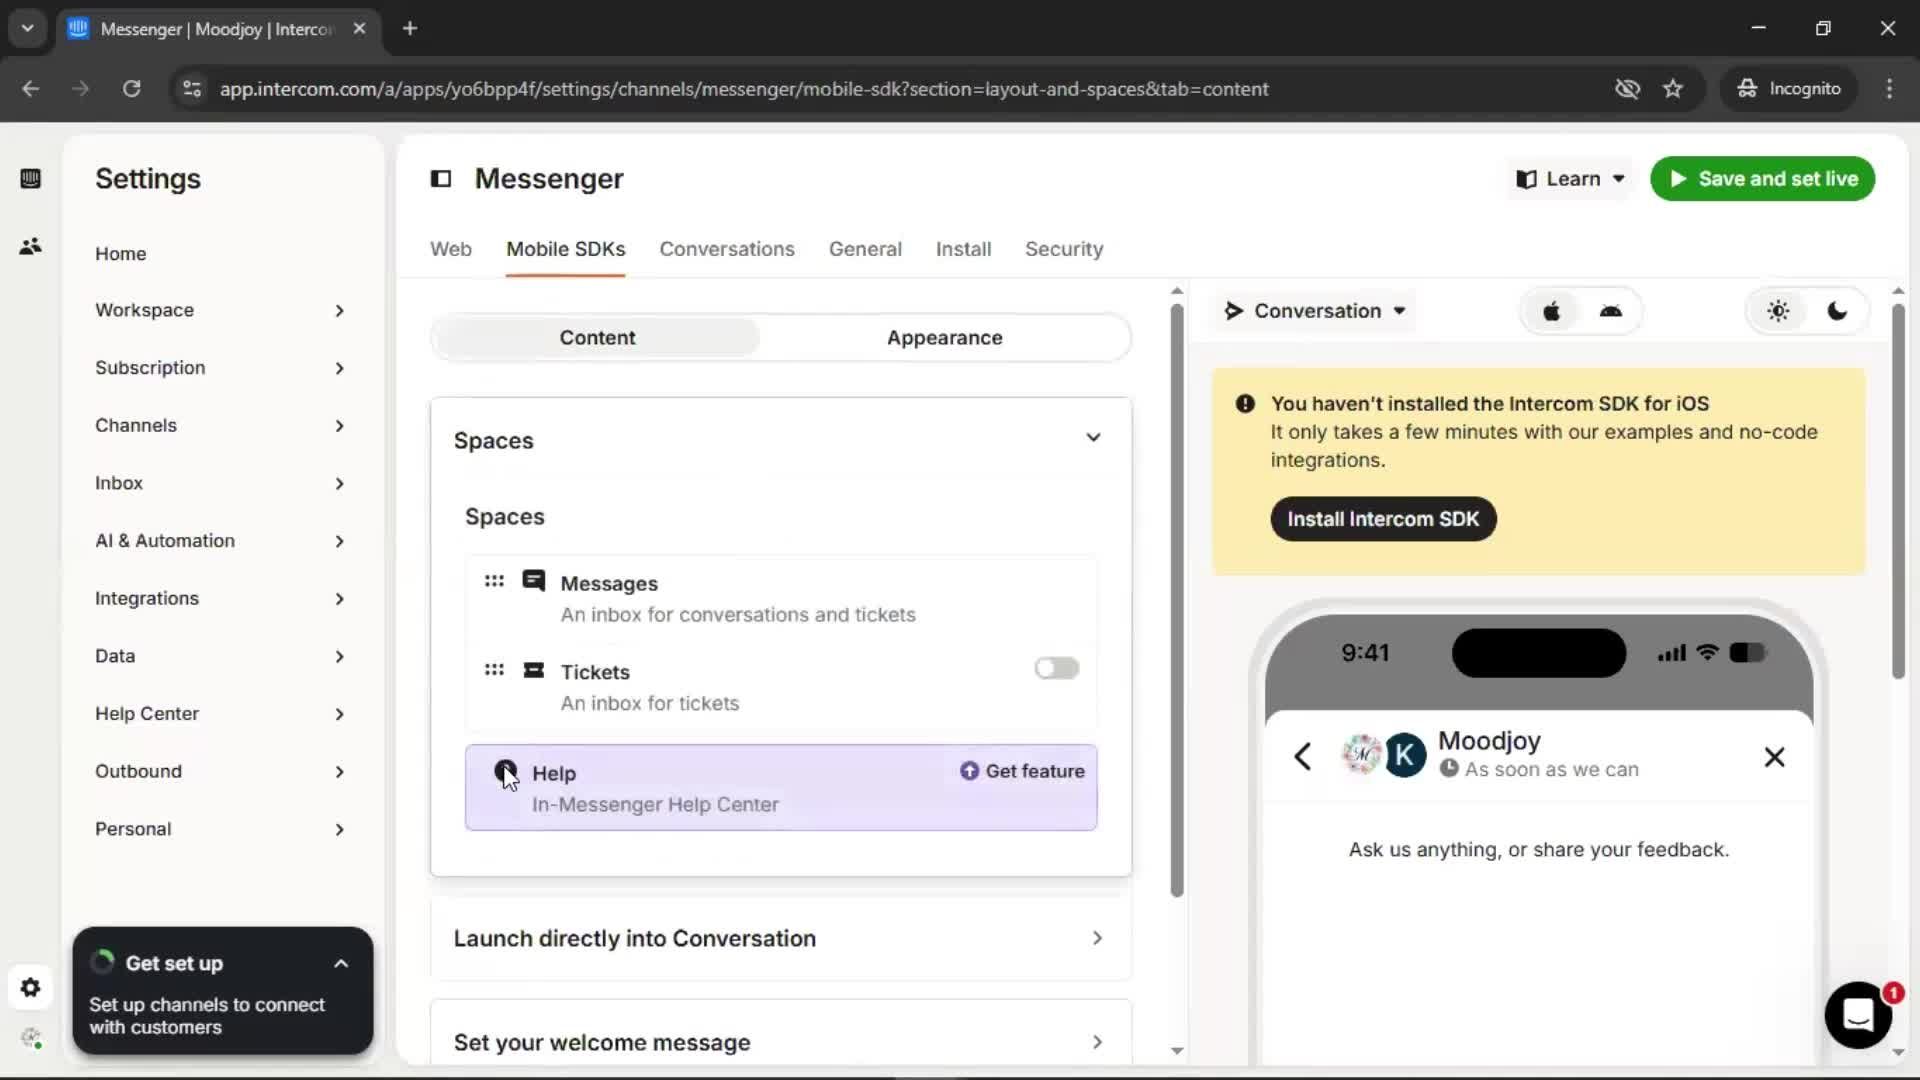Select the Content segment
The height and width of the screenshot is (1080, 1920).
tap(597, 338)
